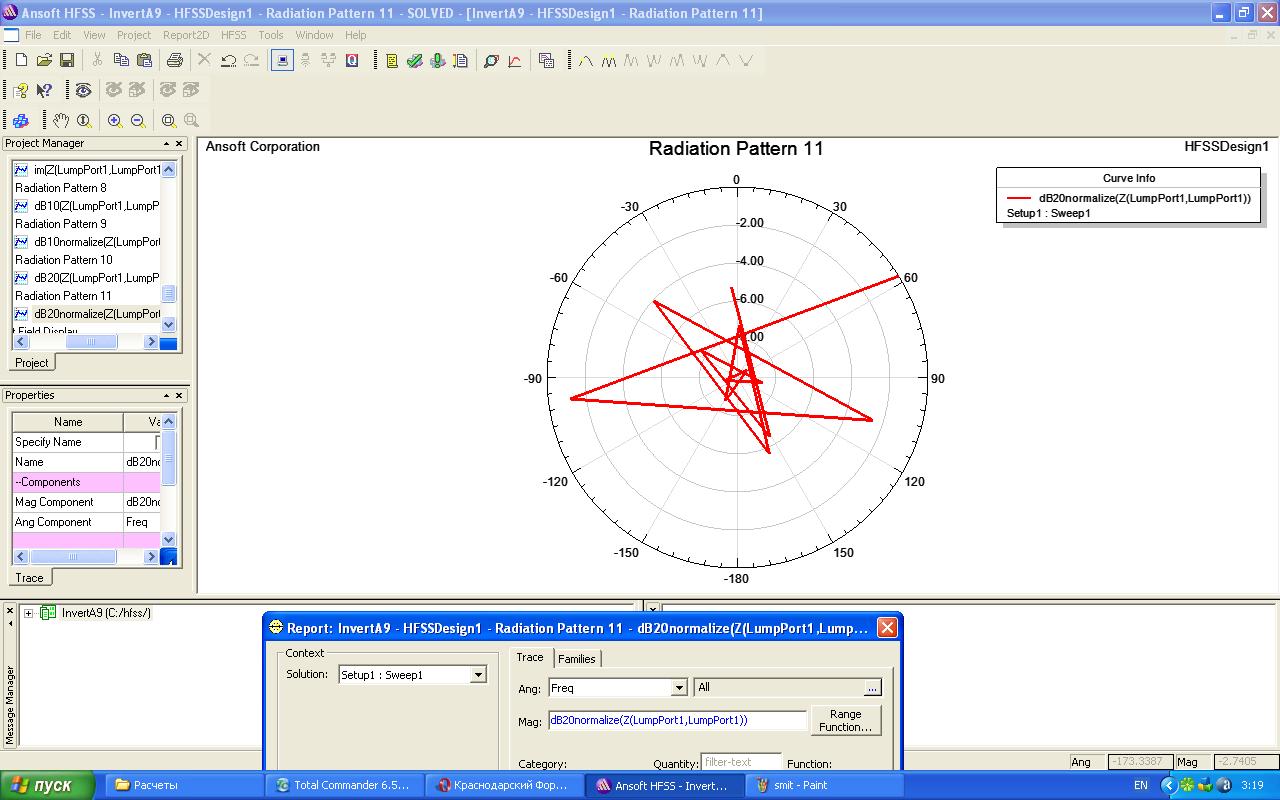The image size is (1280, 800).
Task: Open the HFSS menu
Action: pos(233,35)
